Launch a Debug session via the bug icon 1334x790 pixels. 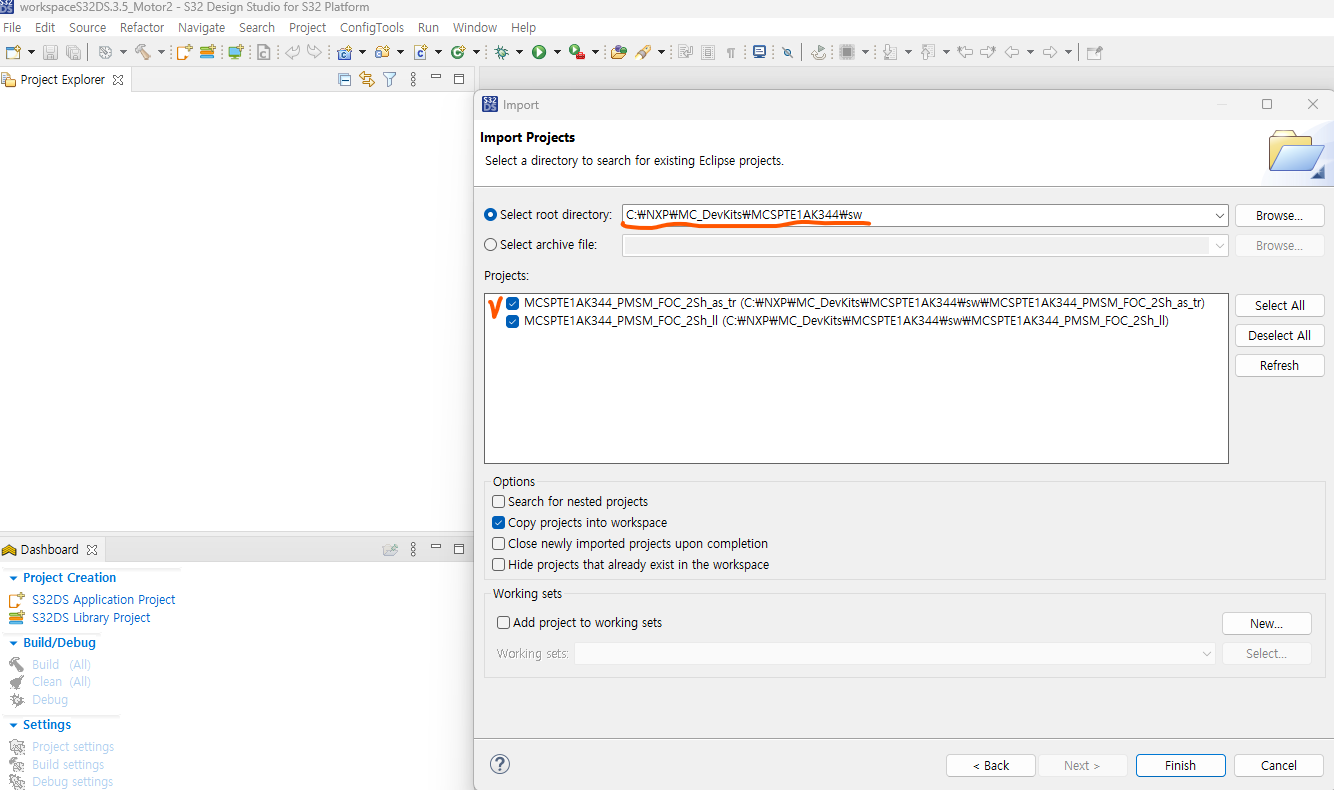[x=503, y=52]
